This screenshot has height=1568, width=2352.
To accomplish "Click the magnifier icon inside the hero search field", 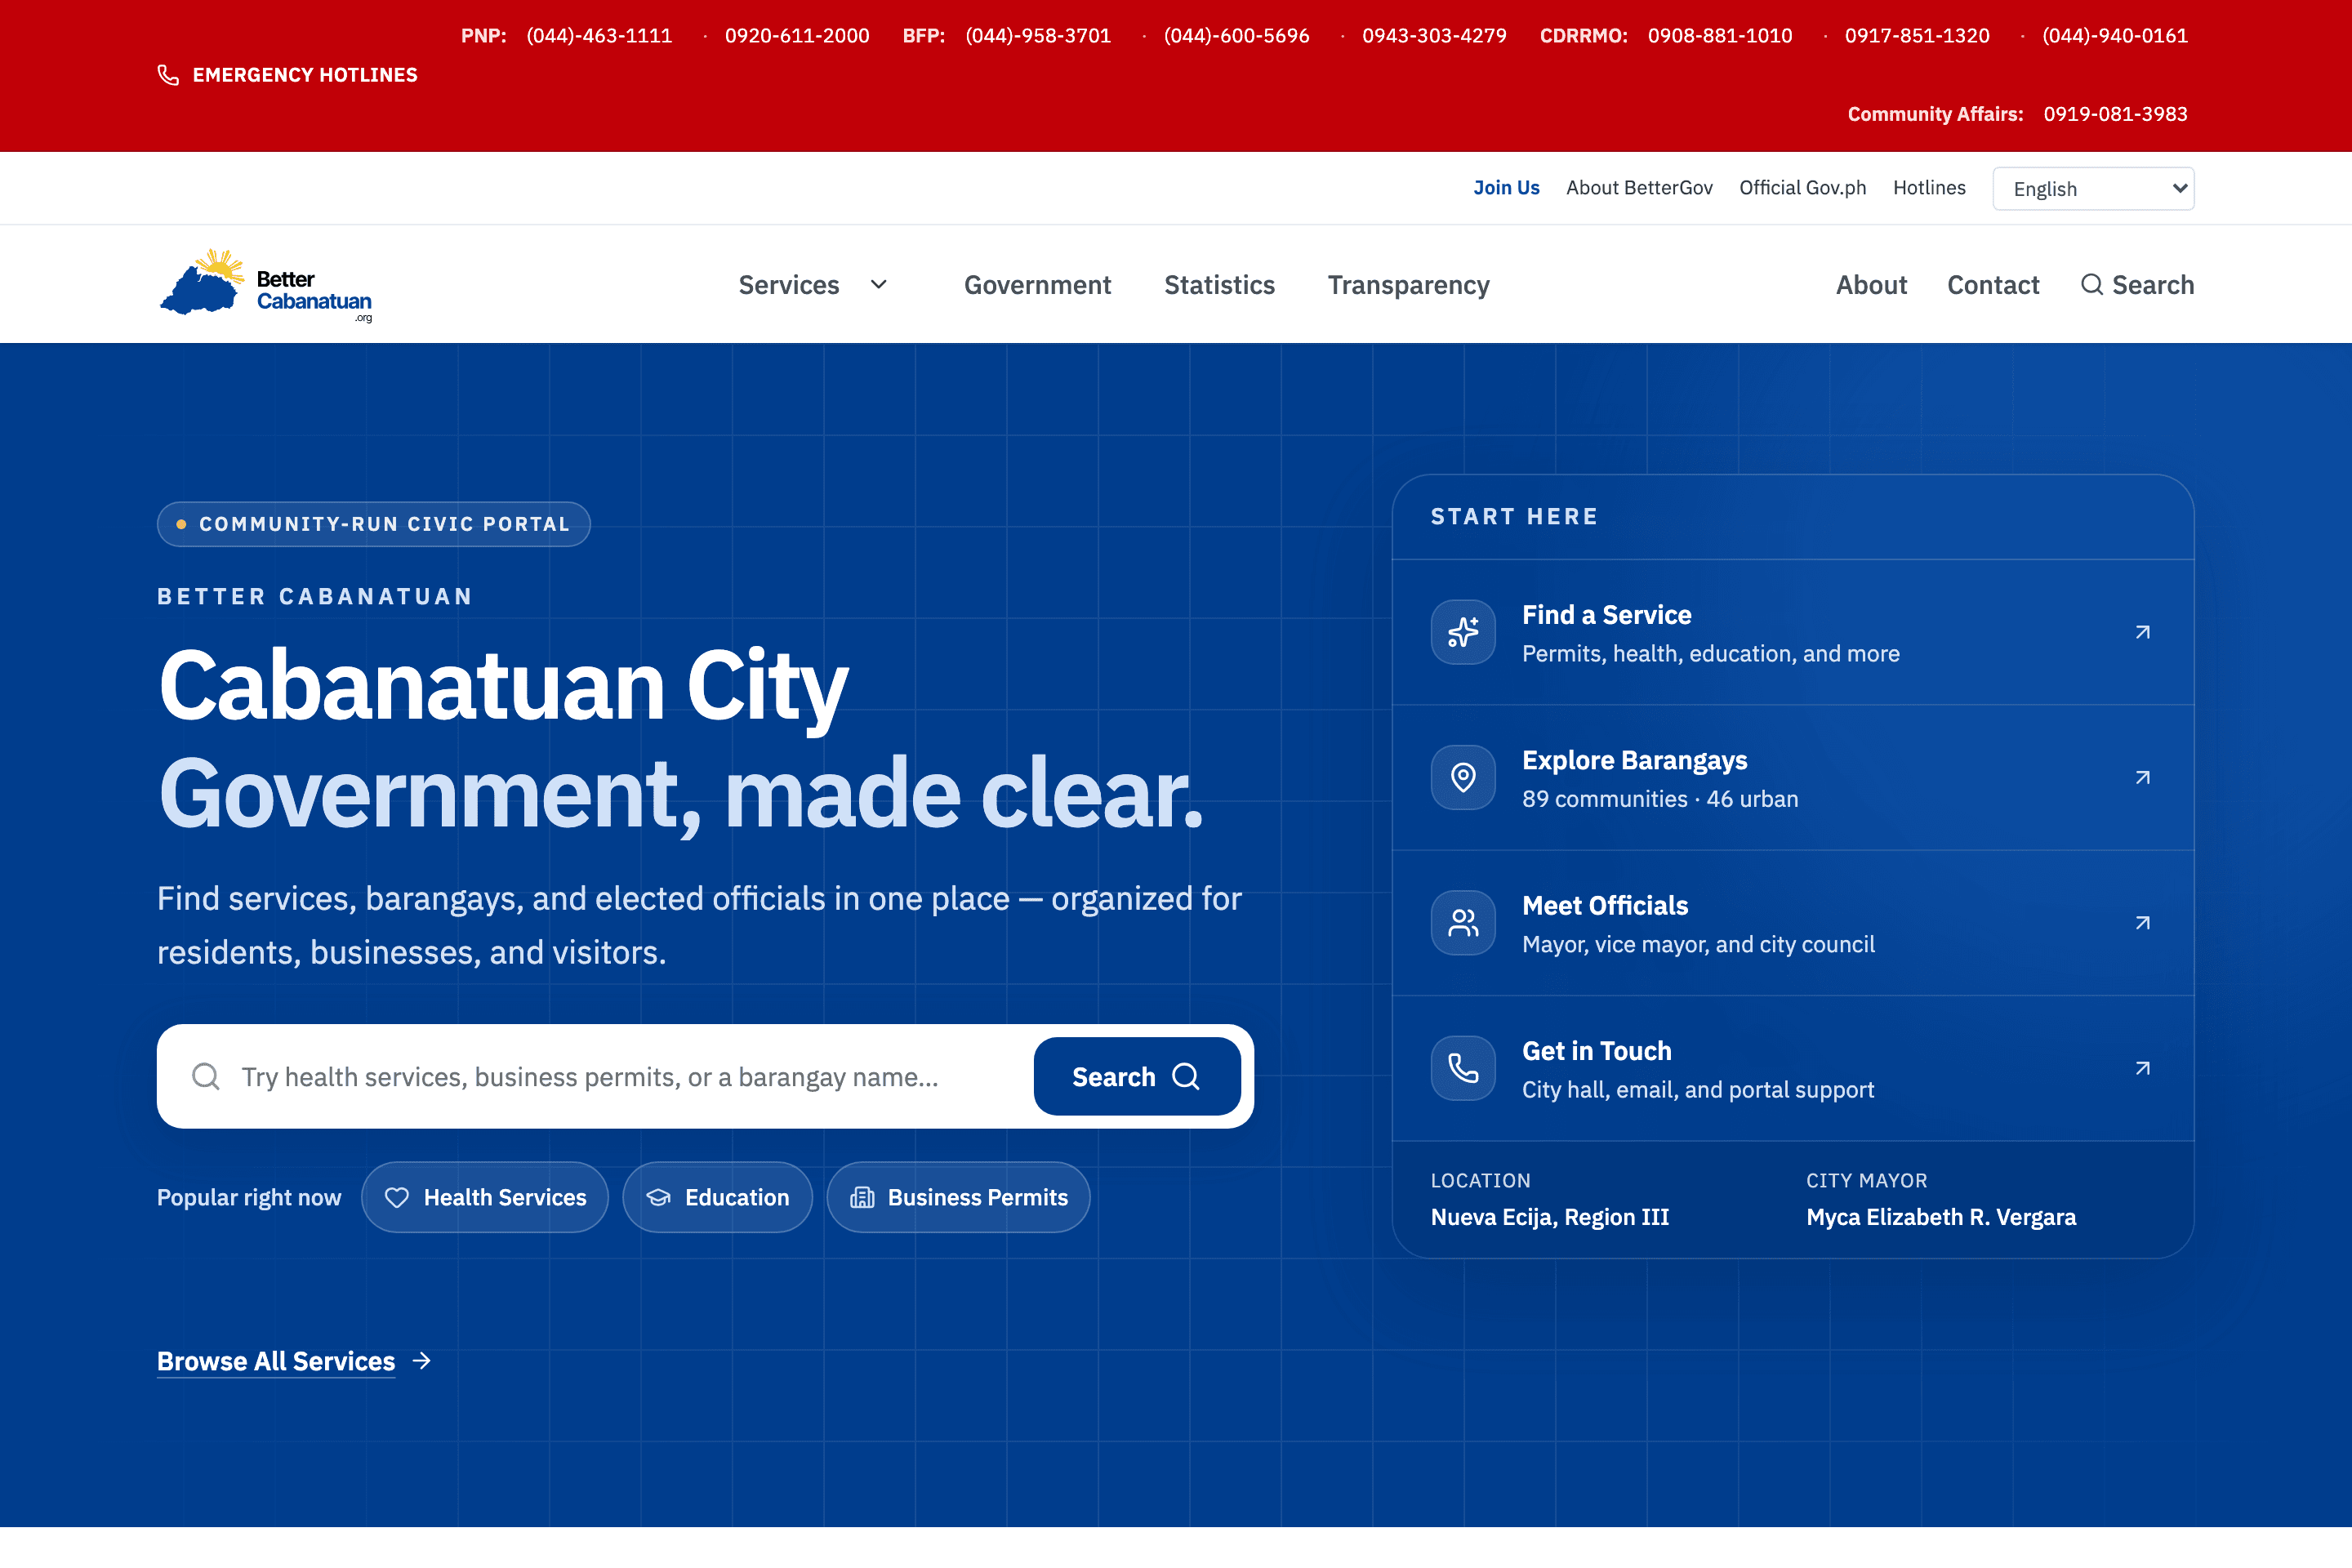I will pyautogui.click(x=206, y=1076).
